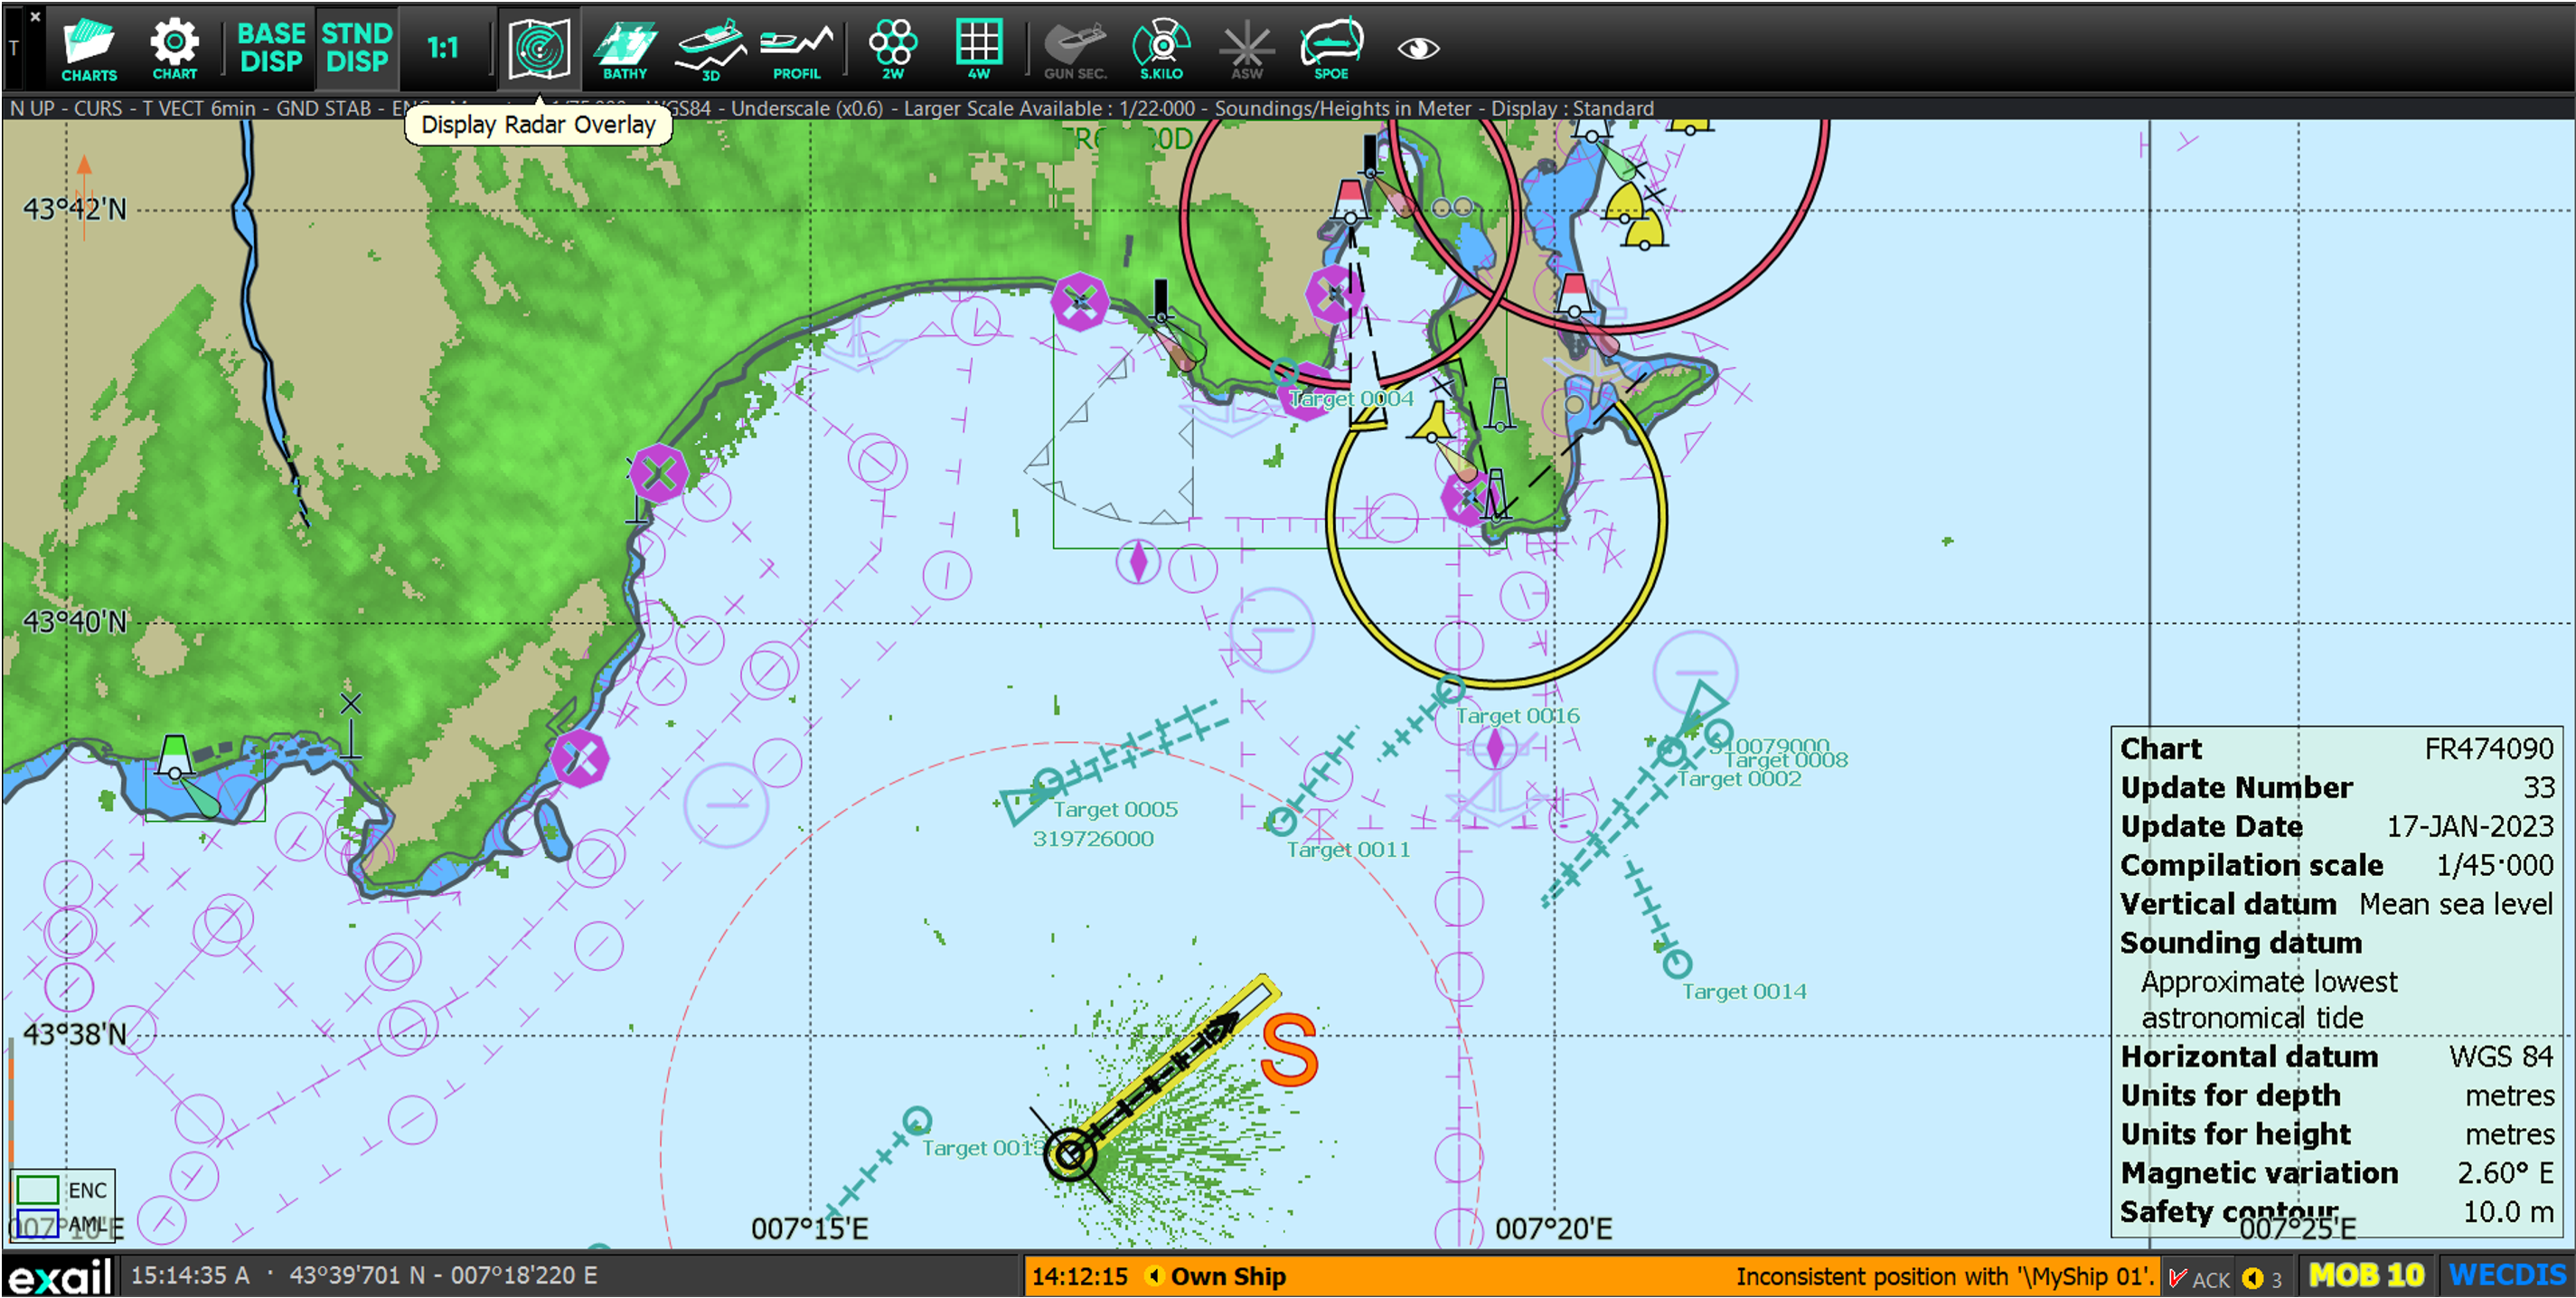Viewport: 2576px width, 1298px height.
Task: Click the clock reading 15:14:35 A
Action: pos(190,1276)
